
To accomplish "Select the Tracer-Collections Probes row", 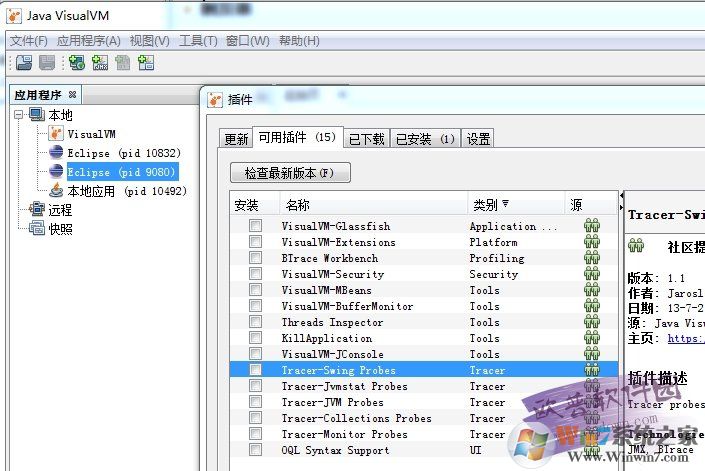I will click(x=424, y=418).
